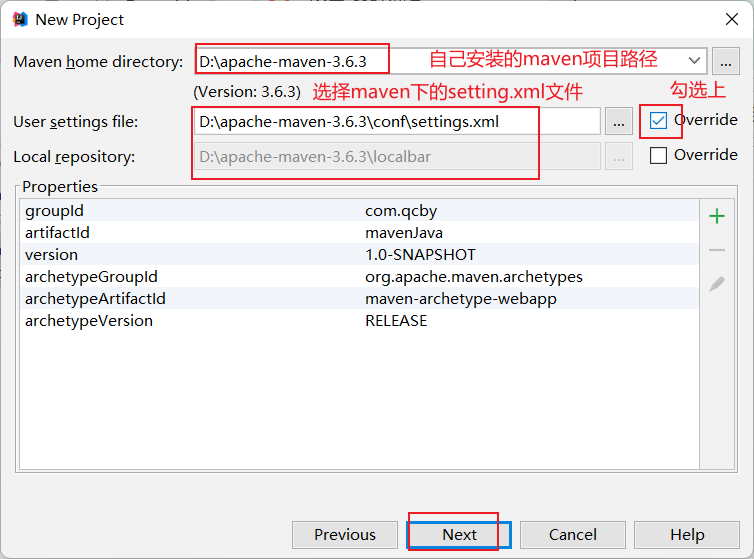The width and height of the screenshot is (754, 559).
Task: Select the archetypeGroupId property row
Action: pyautogui.click(x=359, y=277)
